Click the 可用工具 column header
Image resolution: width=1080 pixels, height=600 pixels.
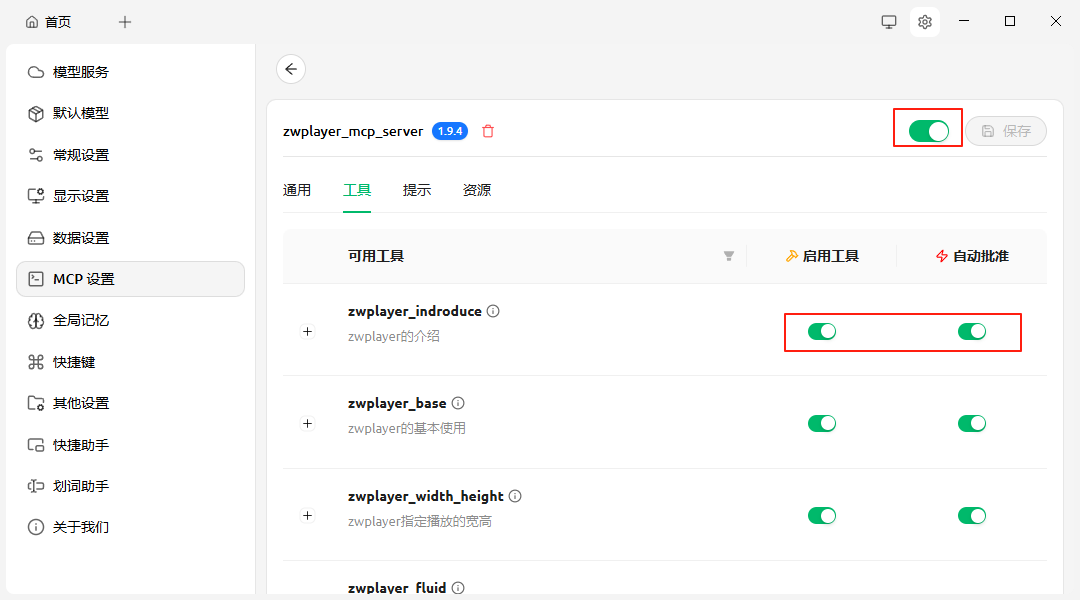[x=376, y=256]
